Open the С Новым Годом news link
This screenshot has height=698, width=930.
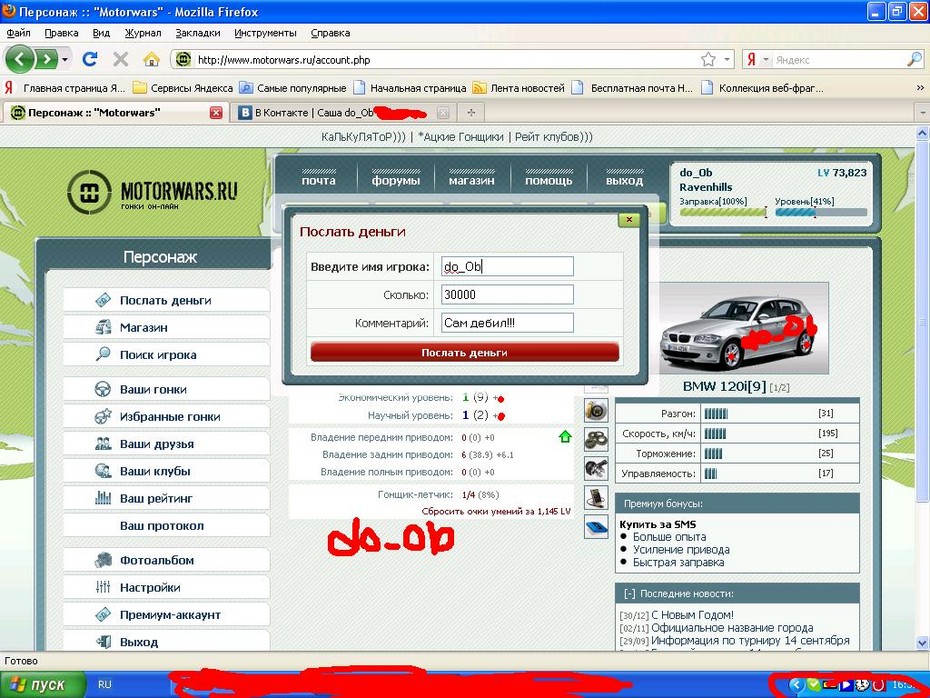[692, 615]
